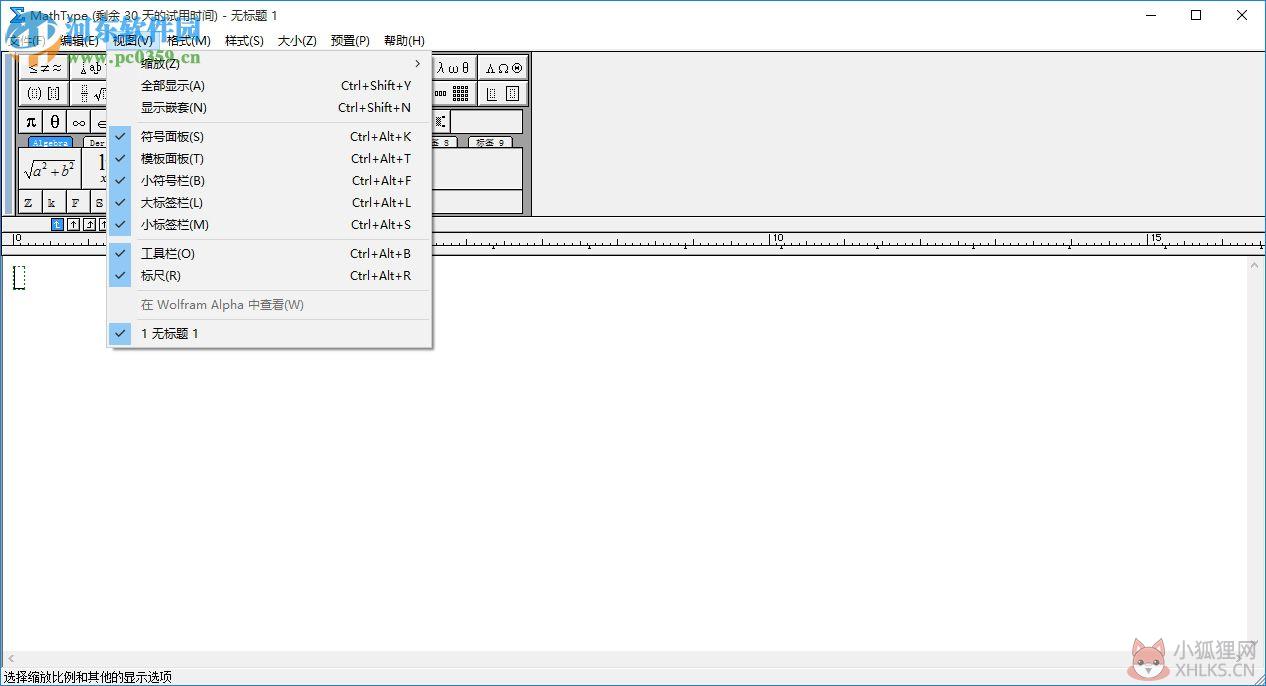Uncheck 模板面板(T) in View menu
Screen dimensions: 1266x686
(270, 159)
